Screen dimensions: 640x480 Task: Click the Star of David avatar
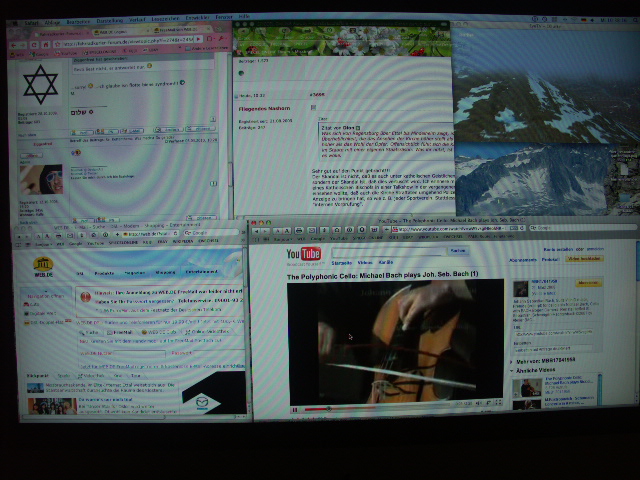coord(40,87)
